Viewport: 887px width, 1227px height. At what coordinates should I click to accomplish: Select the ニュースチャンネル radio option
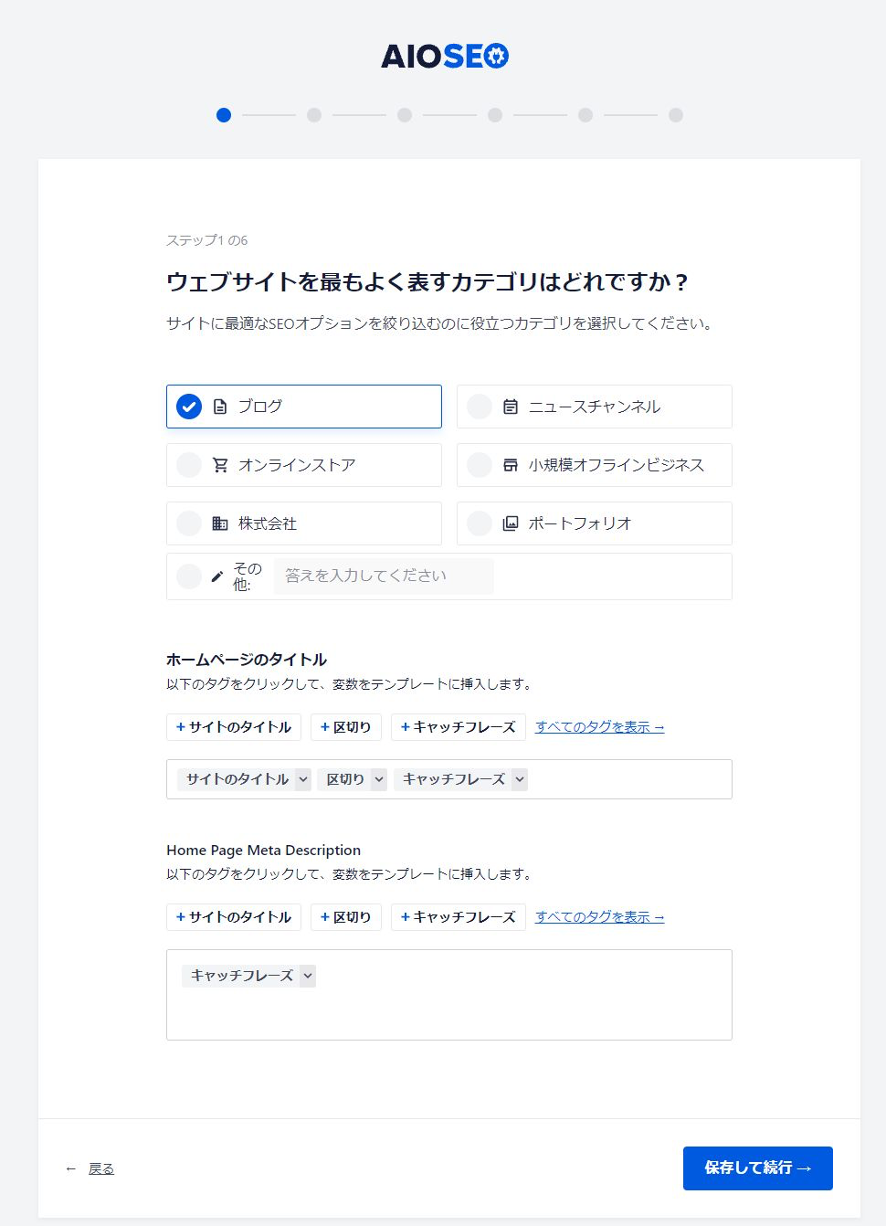coord(480,407)
